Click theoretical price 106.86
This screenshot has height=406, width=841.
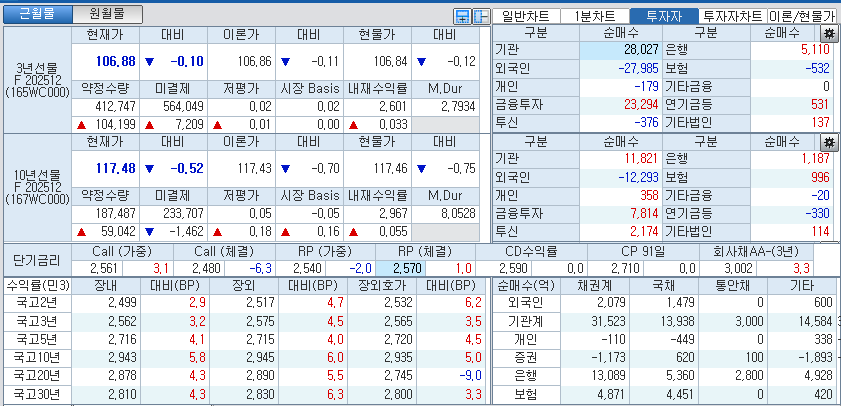click(255, 62)
